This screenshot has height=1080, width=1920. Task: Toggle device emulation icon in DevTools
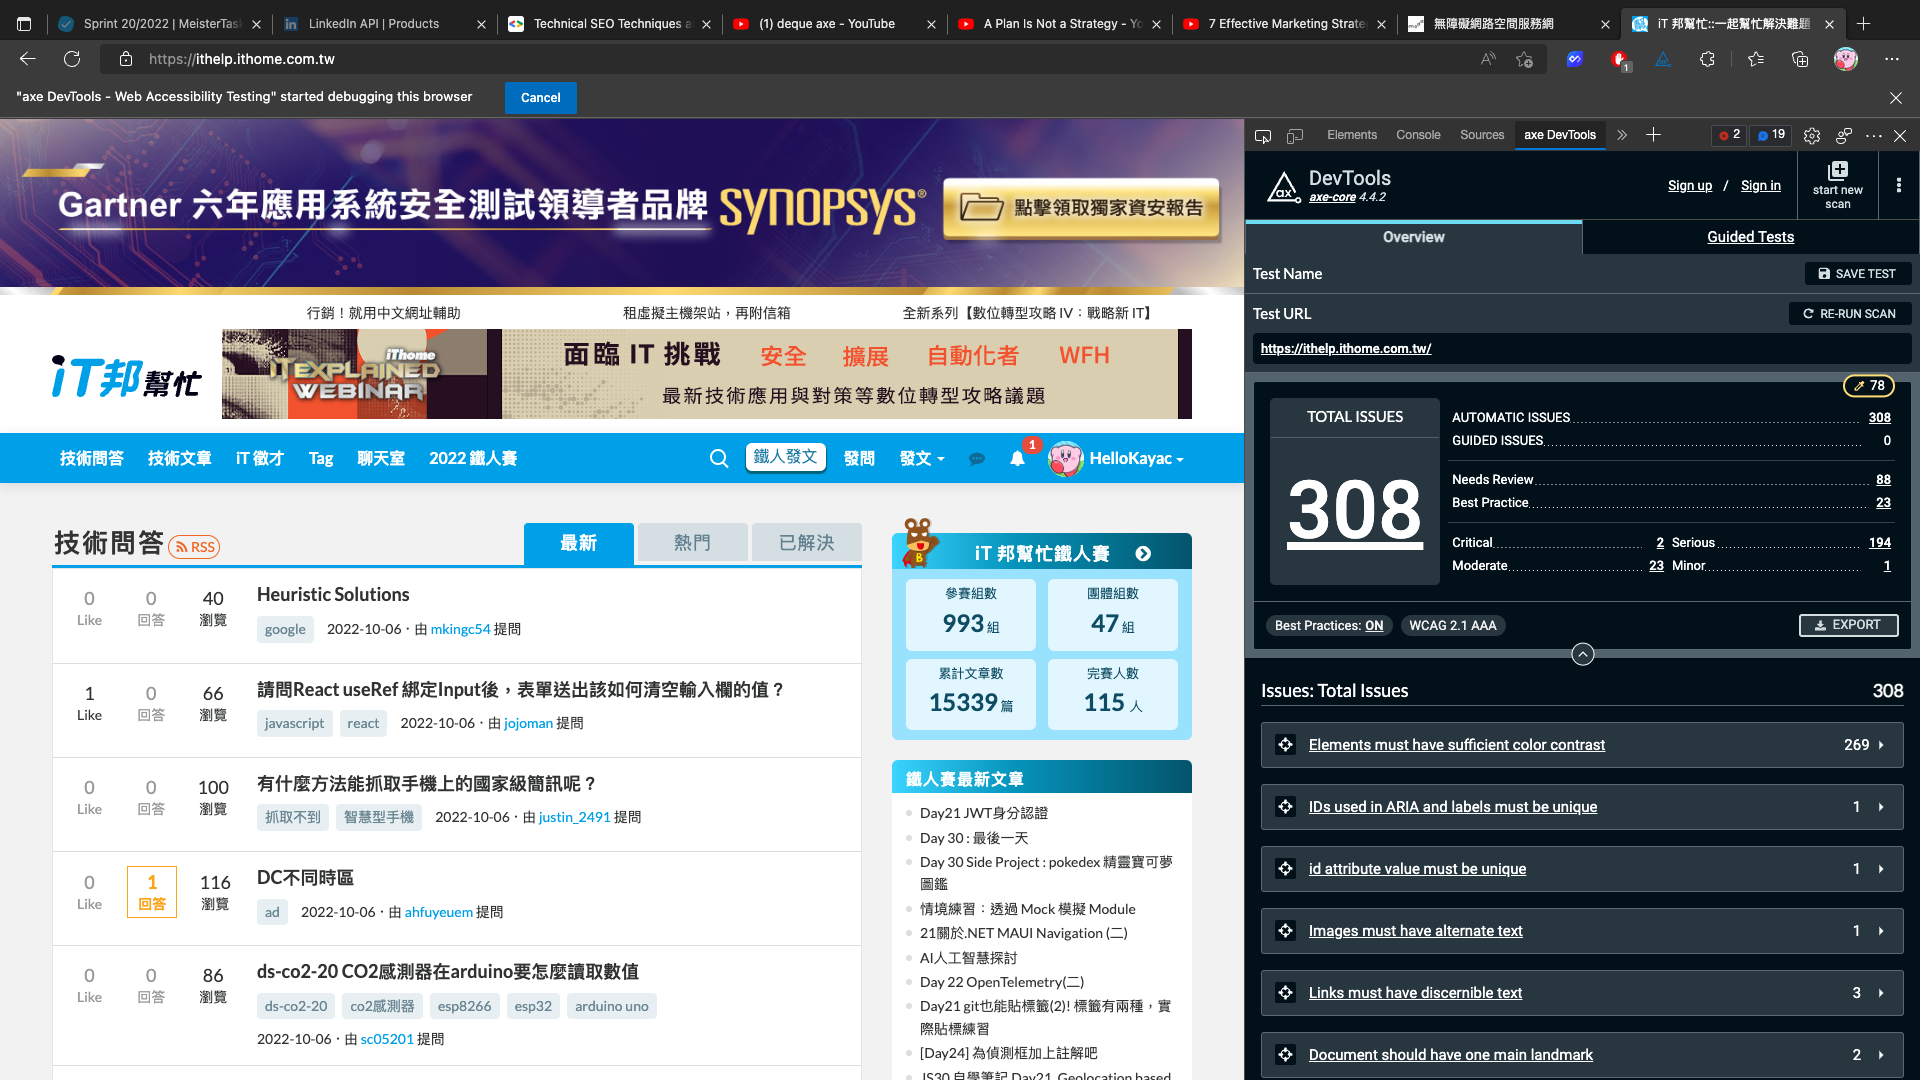[1295, 135]
